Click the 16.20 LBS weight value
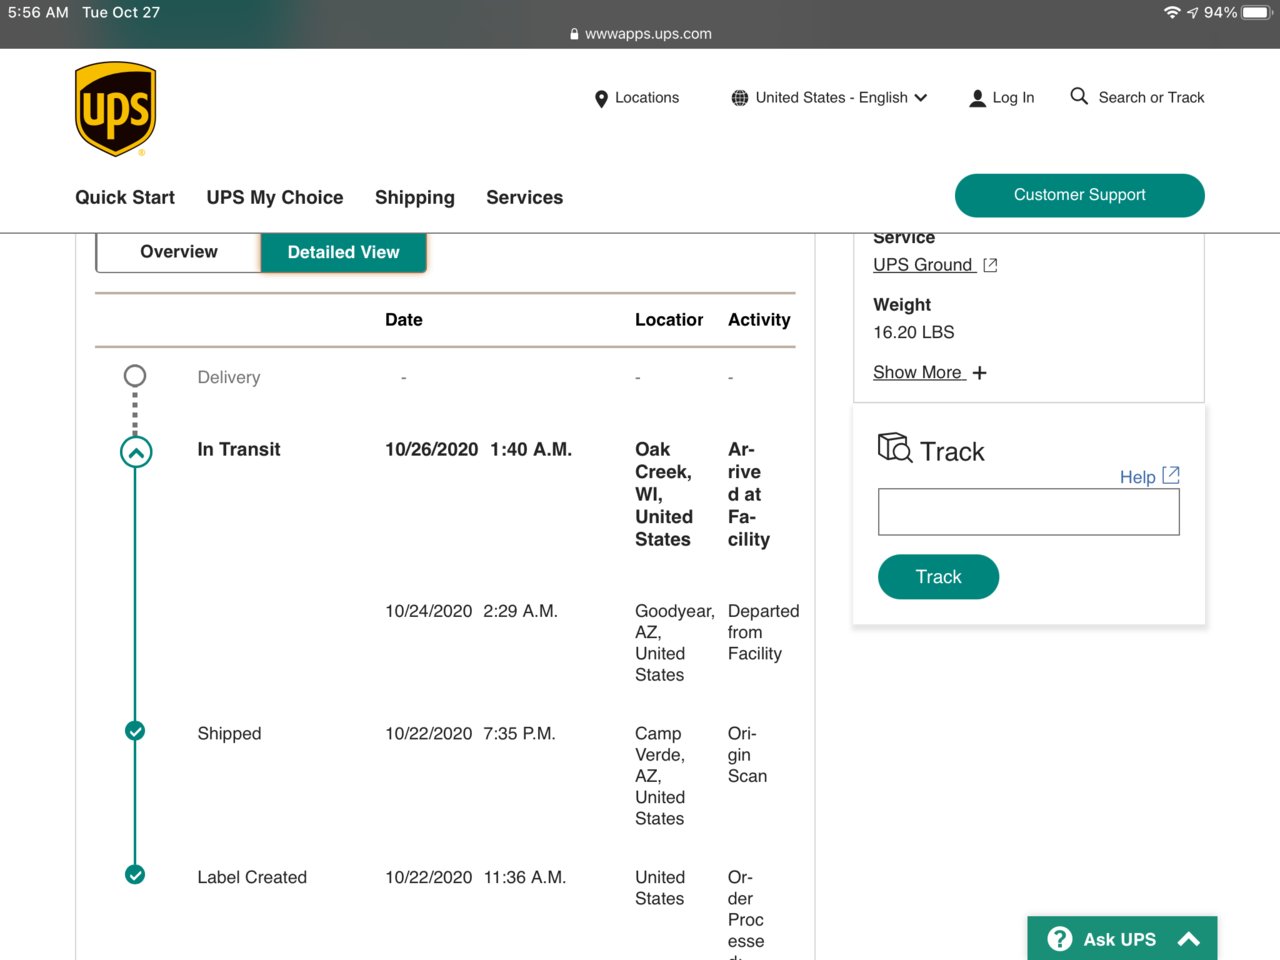This screenshot has height=960, width=1280. 914,333
